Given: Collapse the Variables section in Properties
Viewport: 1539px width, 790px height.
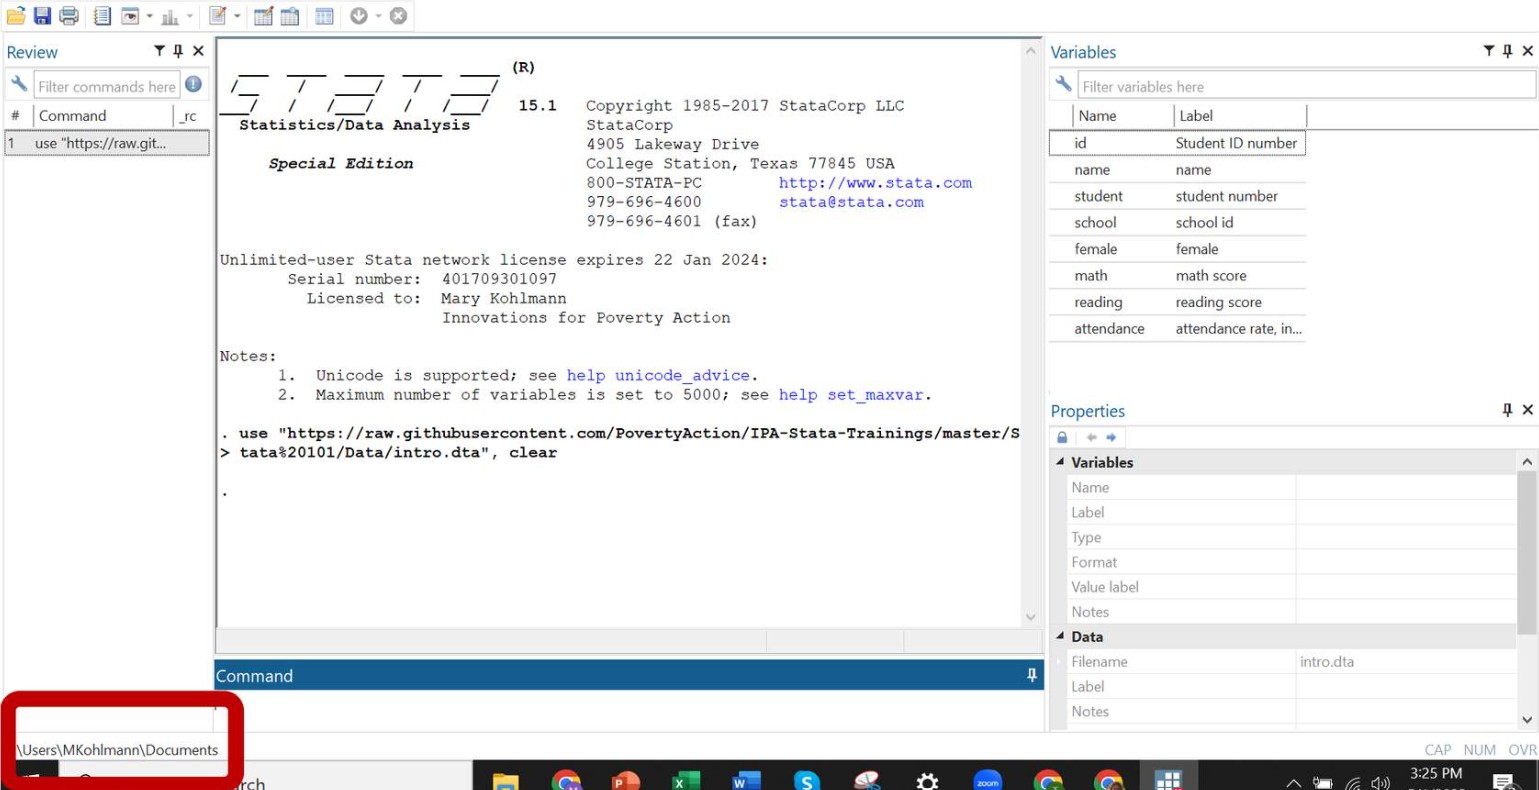Looking at the screenshot, I should [x=1060, y=462].
